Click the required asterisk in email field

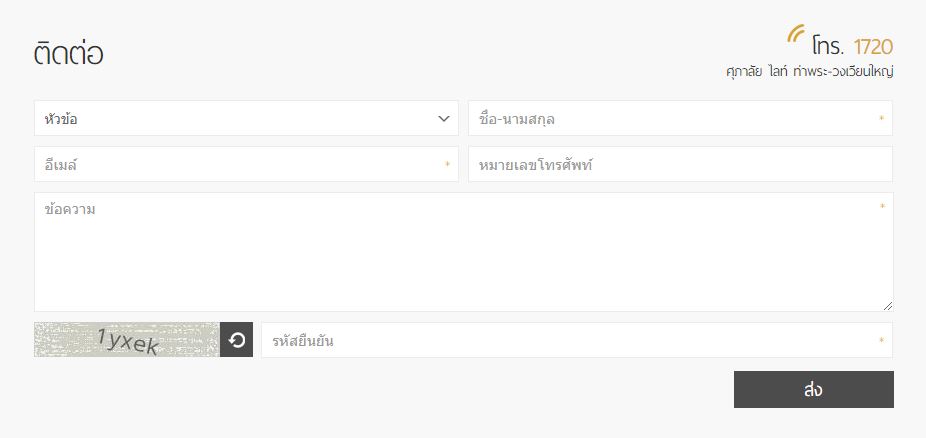pos(447,165)
